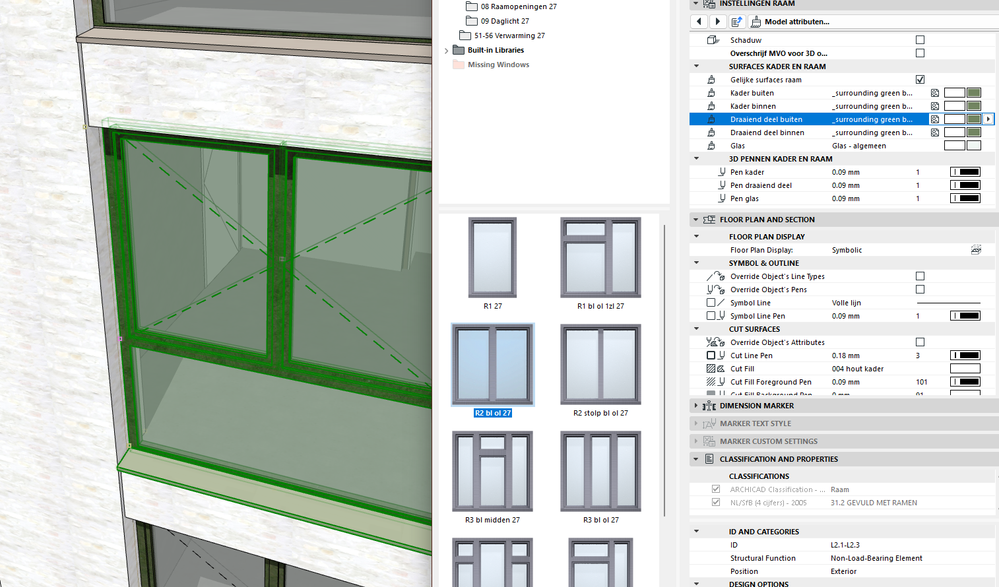Image resolution: width=999 pixels, height=587 pixels.
Task: Click the Floor Plan Display options icon
Action: [x=975, y=250]
